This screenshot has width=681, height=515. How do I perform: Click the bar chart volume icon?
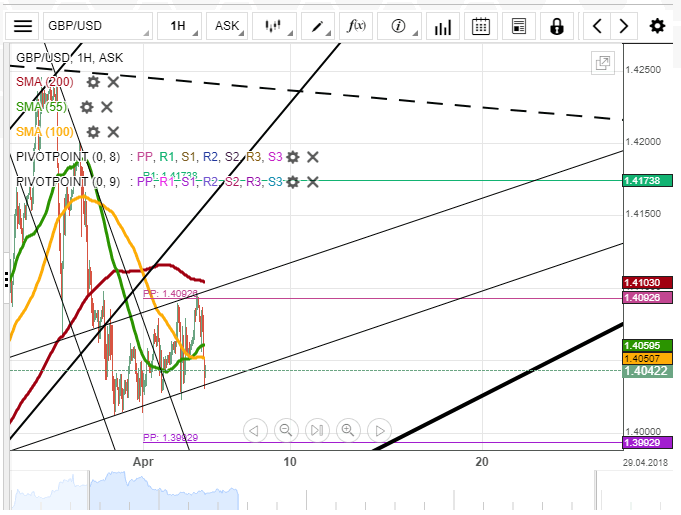[443, 26]
